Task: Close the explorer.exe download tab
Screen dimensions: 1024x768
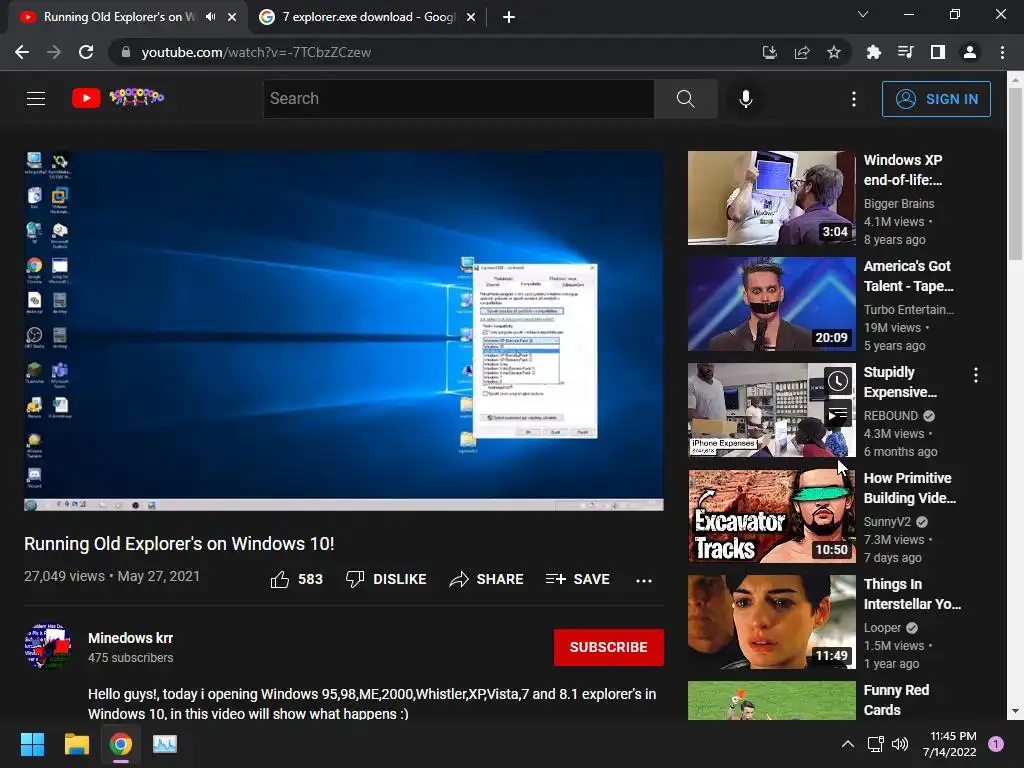Action: (471, 18)
